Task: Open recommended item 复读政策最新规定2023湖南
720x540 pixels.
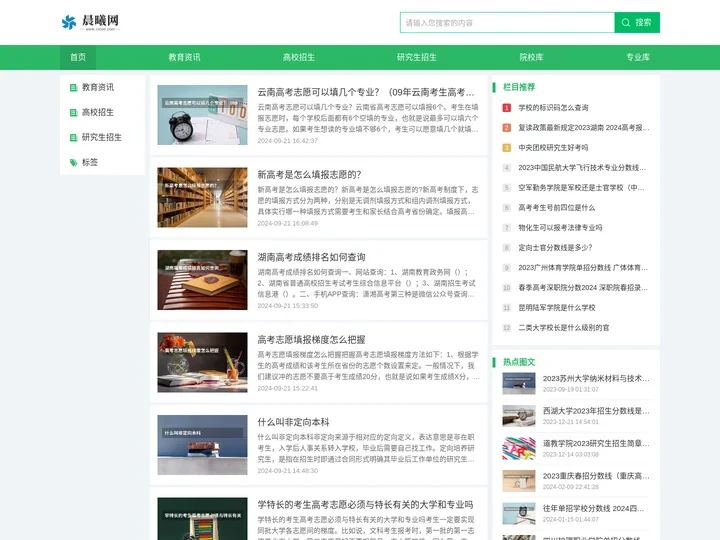Action: (x=584, y=128)
